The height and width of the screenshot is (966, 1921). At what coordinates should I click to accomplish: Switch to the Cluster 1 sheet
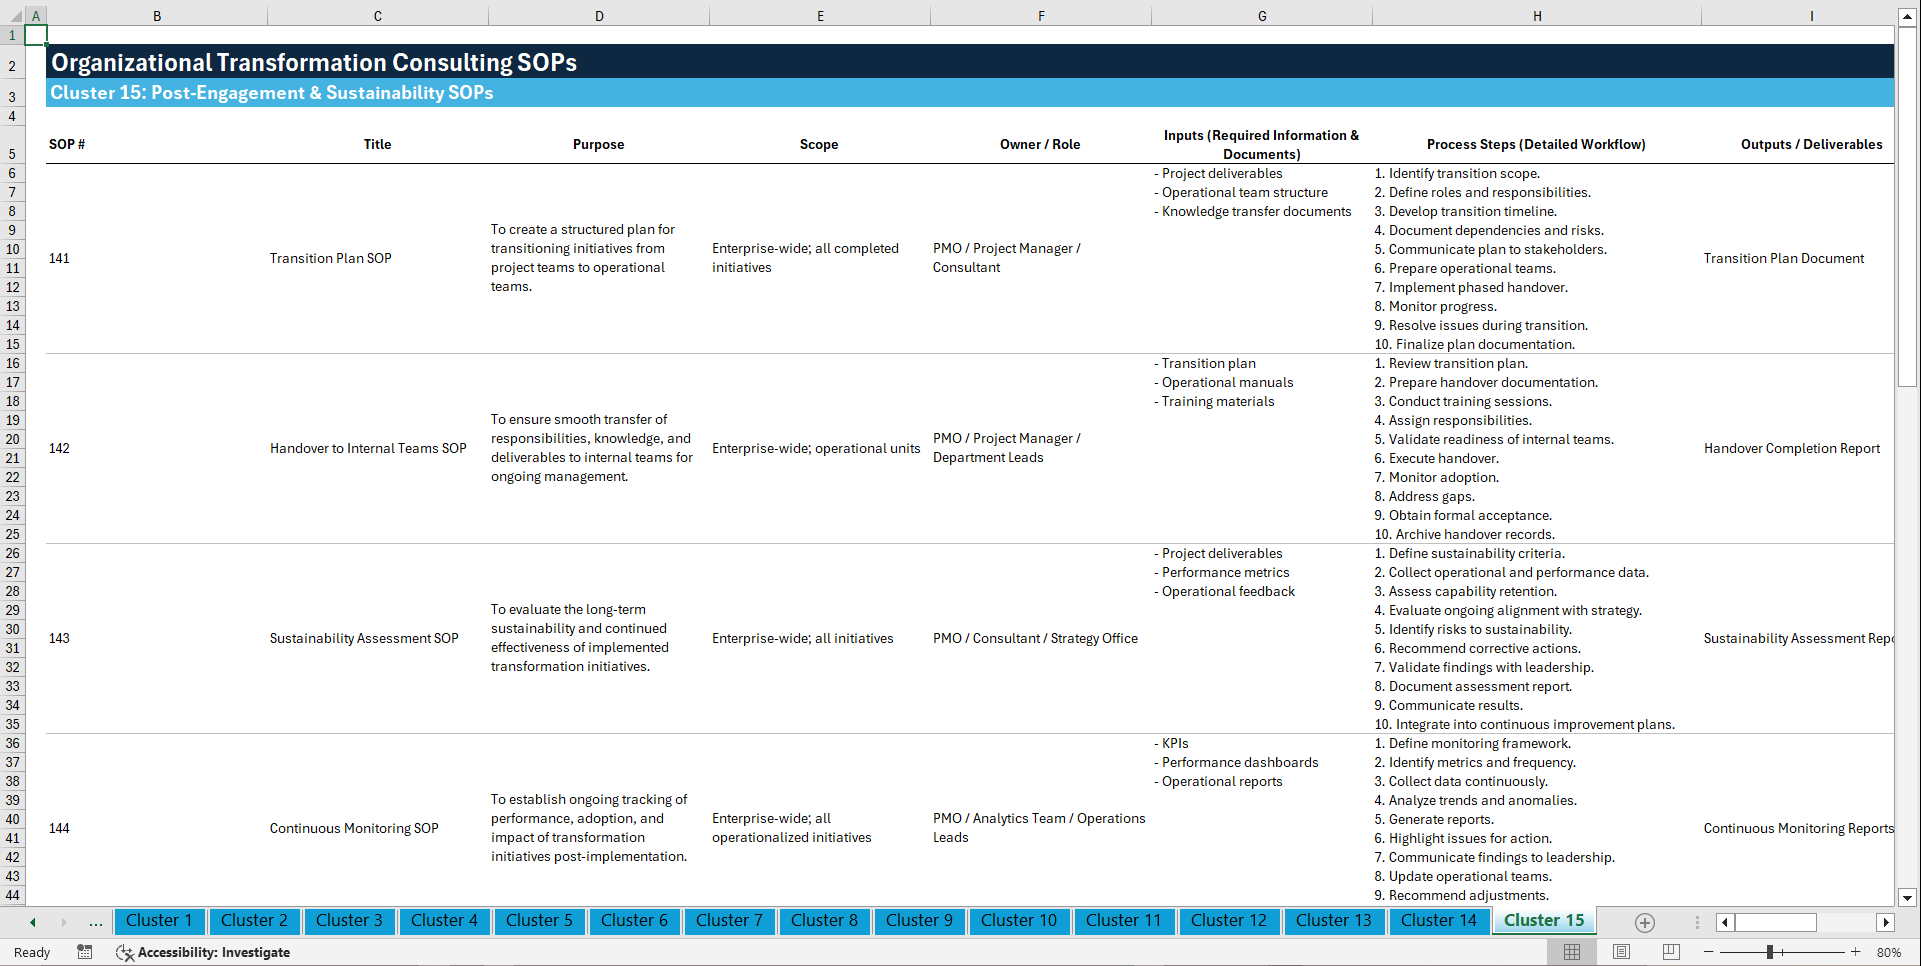[159, 920]
